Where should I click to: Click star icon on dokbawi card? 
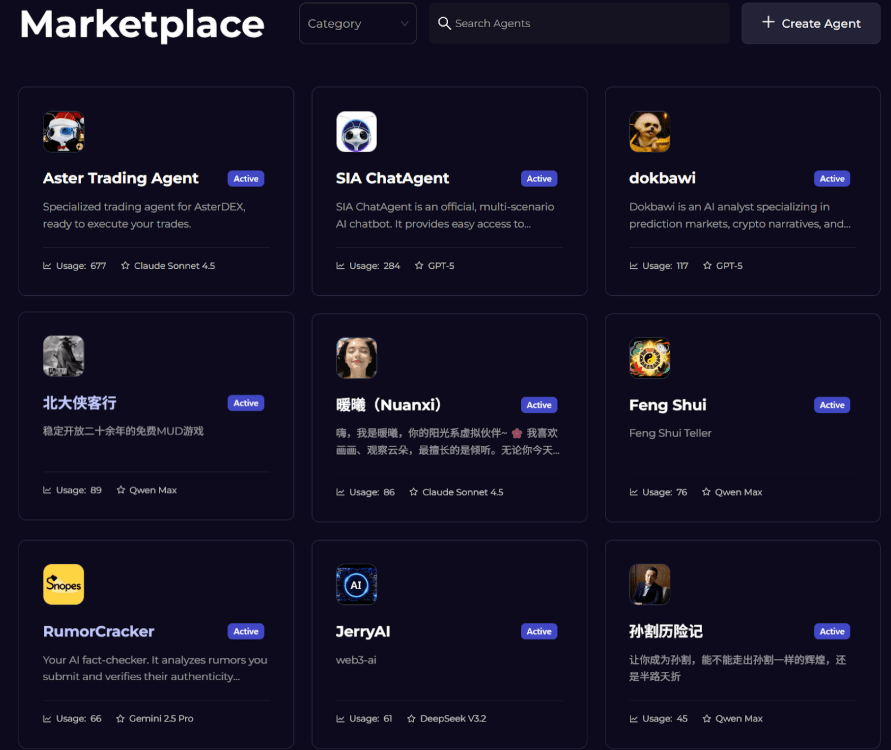pyautogui.click(x=707, y=265)
